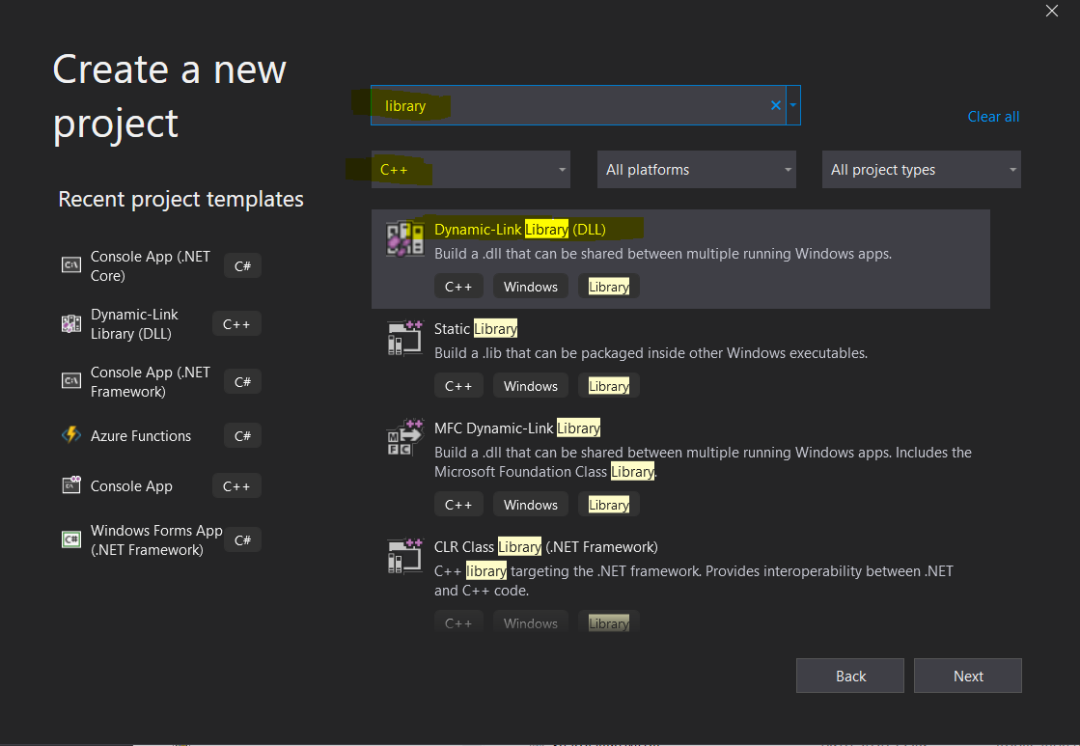Click the recent Dynamic-Link Library (DLL) icon
The height and width of the screenshot is (746, 1080).
point(71,324)
